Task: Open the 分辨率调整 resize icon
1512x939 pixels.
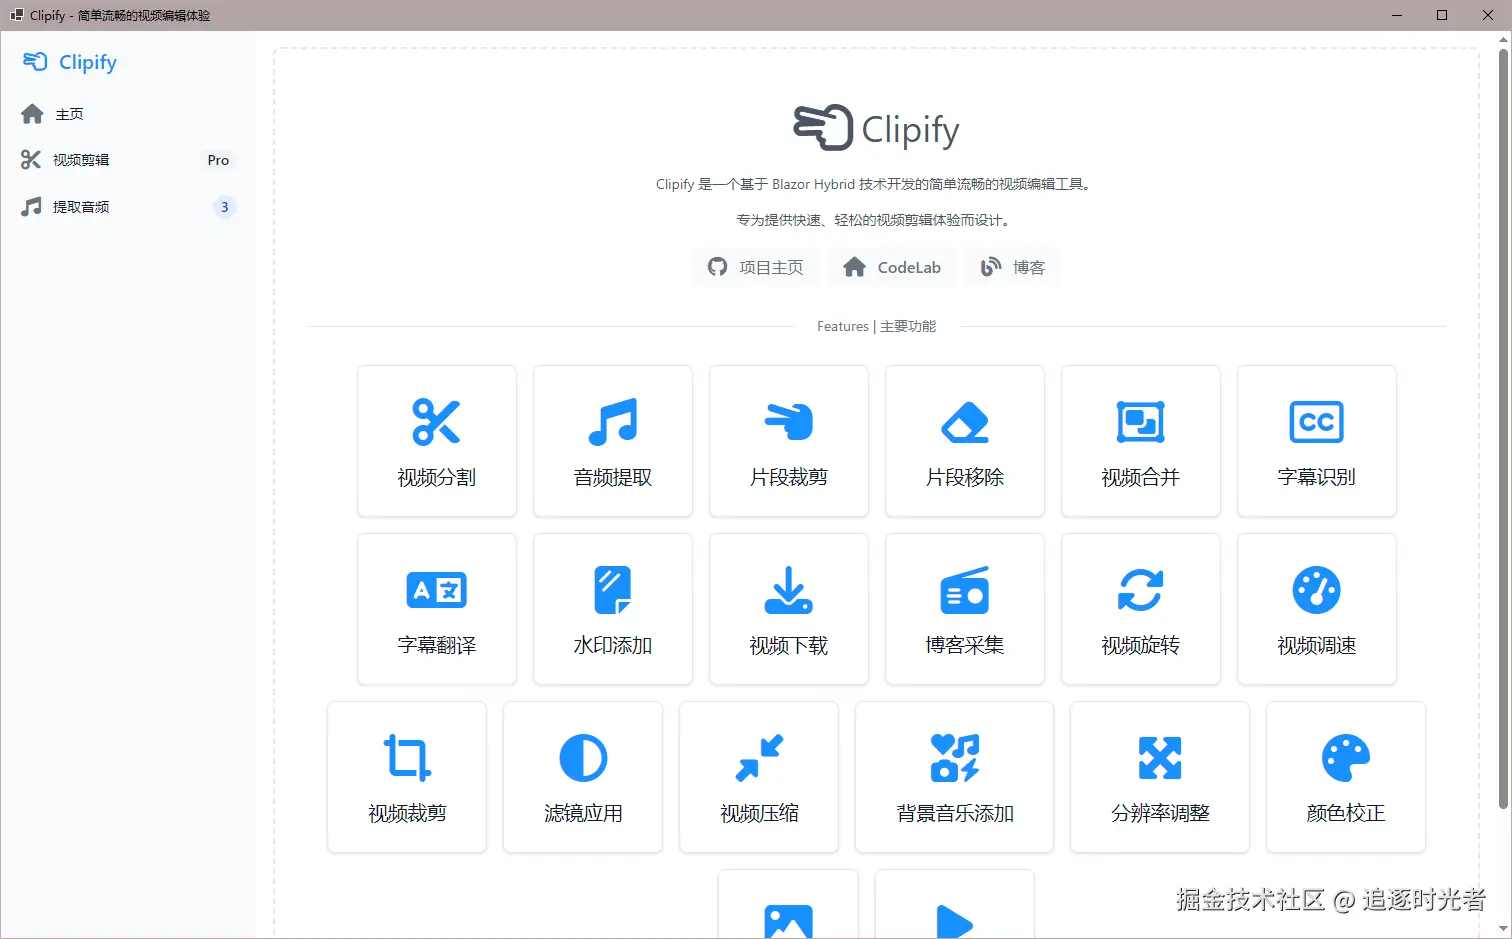Action: tap(1160, 758)
